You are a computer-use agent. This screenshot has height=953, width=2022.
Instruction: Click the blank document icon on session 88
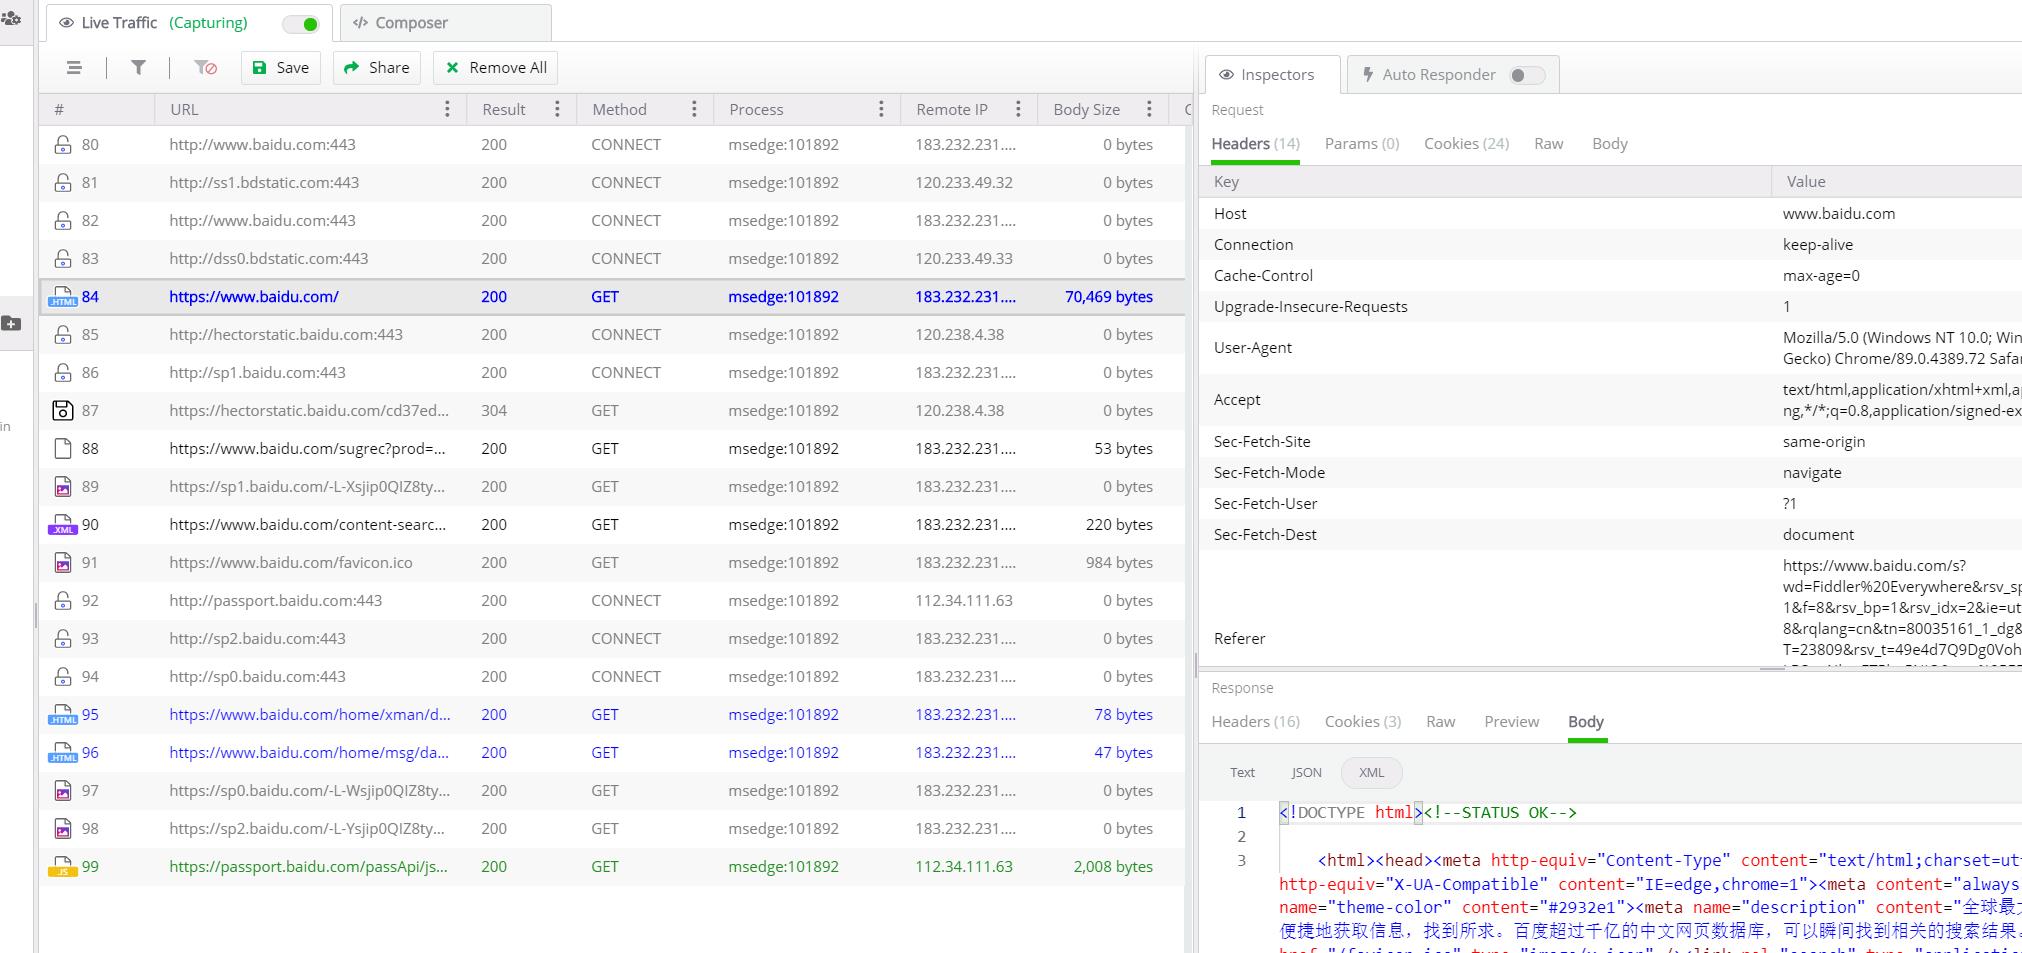(x=63, y=449)
